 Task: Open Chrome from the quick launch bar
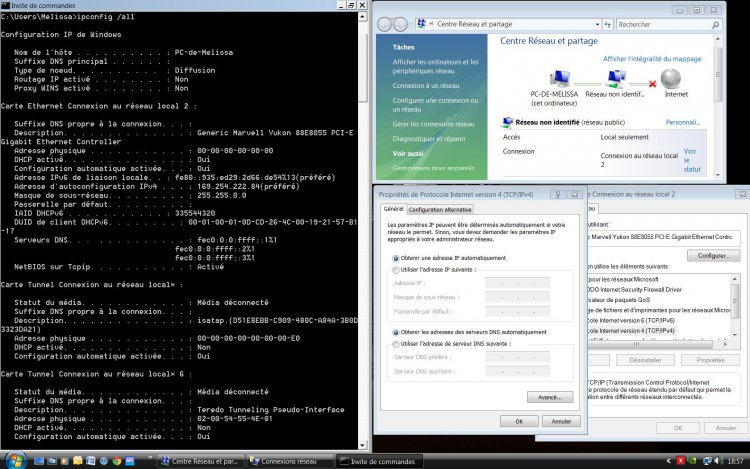(x=117, y=461)
